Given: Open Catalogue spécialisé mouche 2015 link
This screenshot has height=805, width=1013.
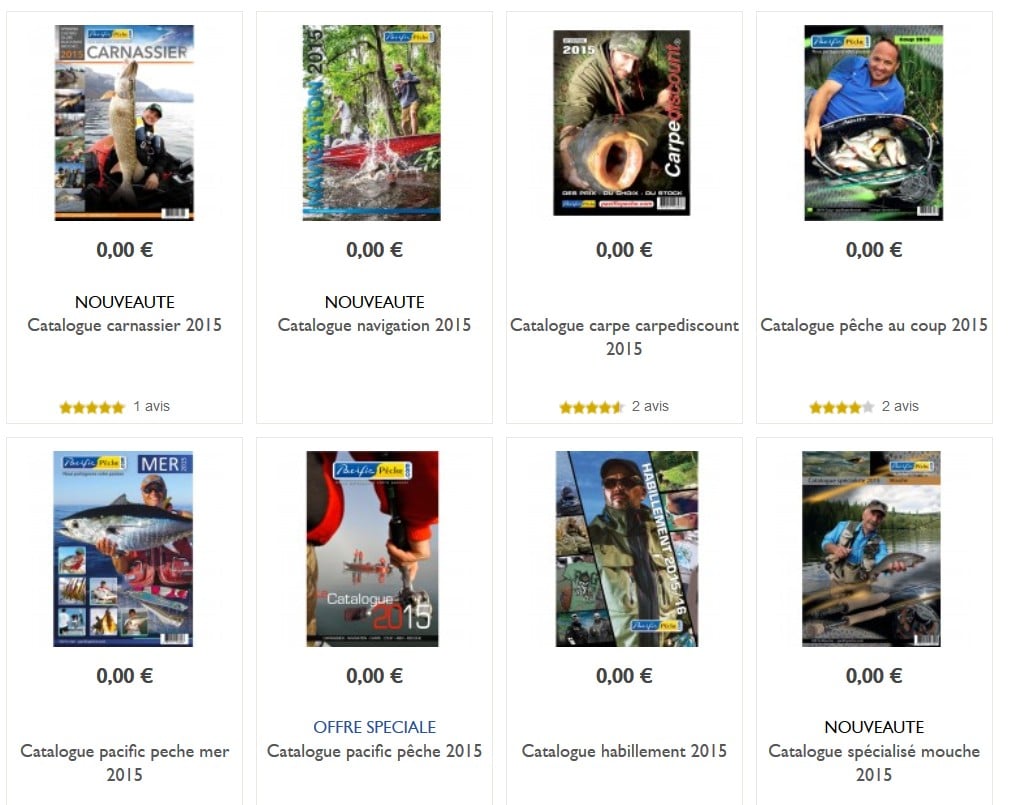Looking at the screenshot, I should click(x=873, y=762).
